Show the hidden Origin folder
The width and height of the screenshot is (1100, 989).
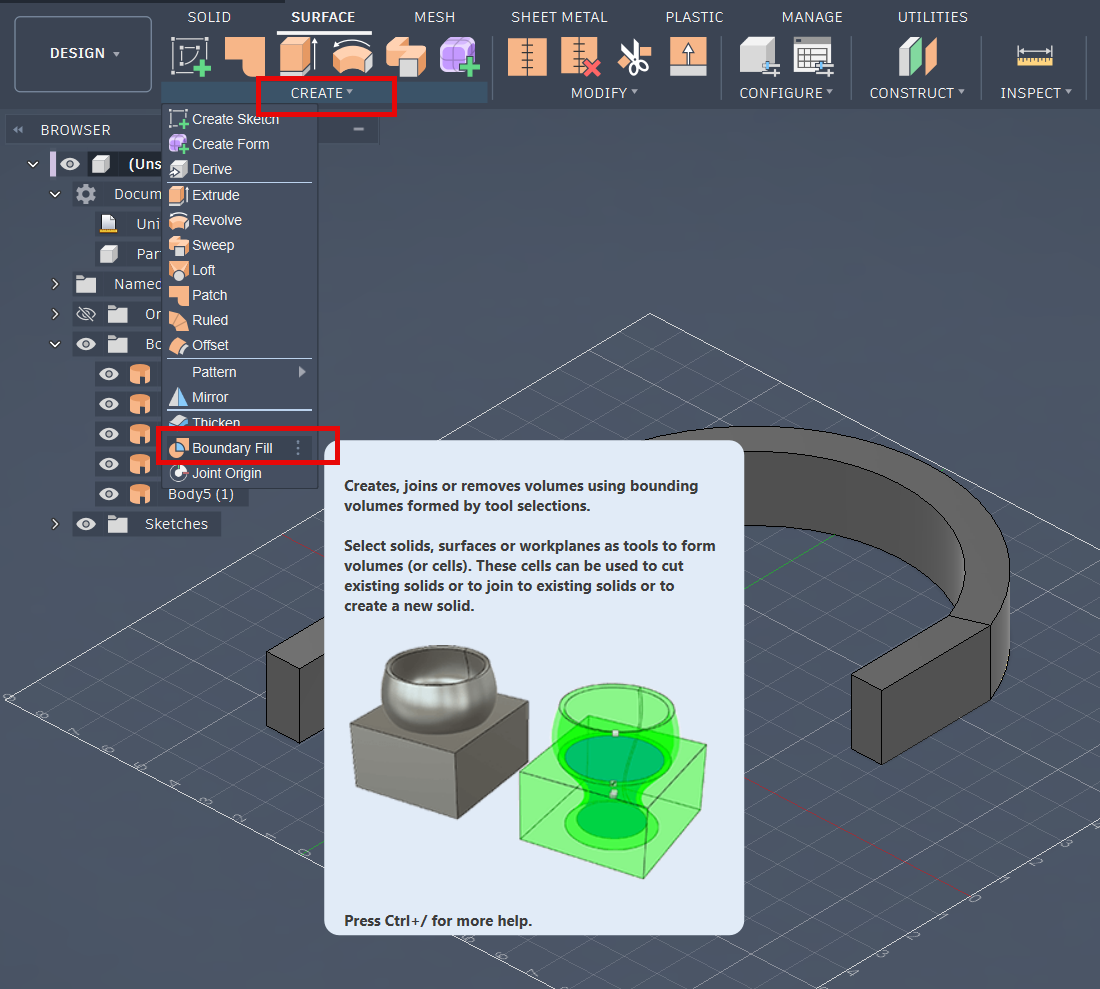click(x=86, y=314)
